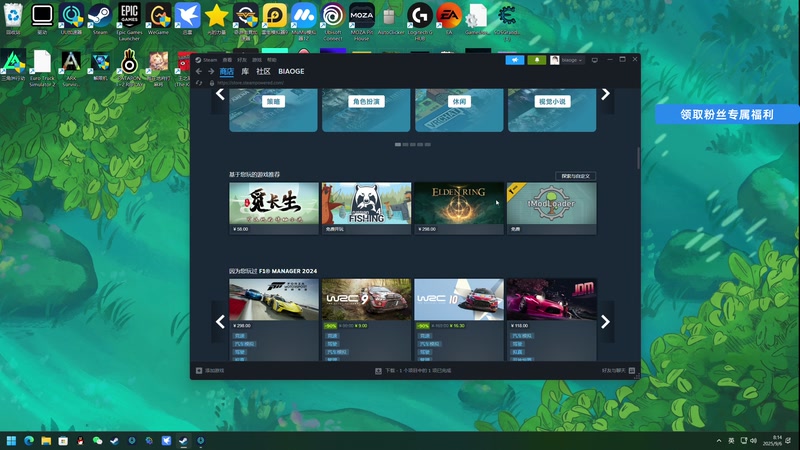Click 添加游戏 at Steam bottom left
The height and width of the screenshot is (450, 800).
[x=210, y=371]
